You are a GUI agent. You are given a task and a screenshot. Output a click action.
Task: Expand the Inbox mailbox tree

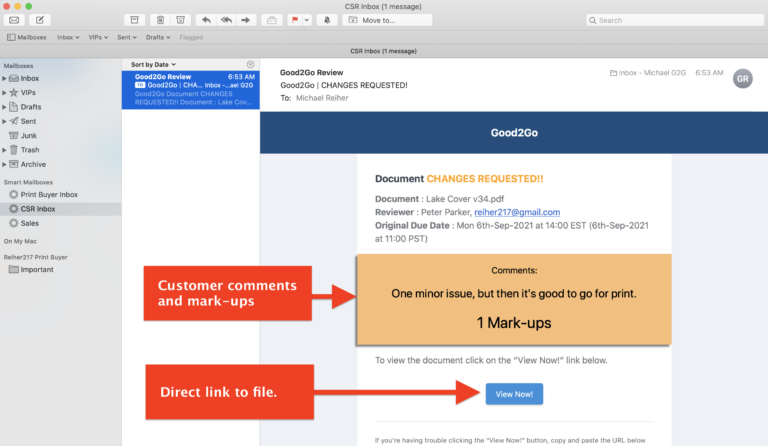[4, 78]
